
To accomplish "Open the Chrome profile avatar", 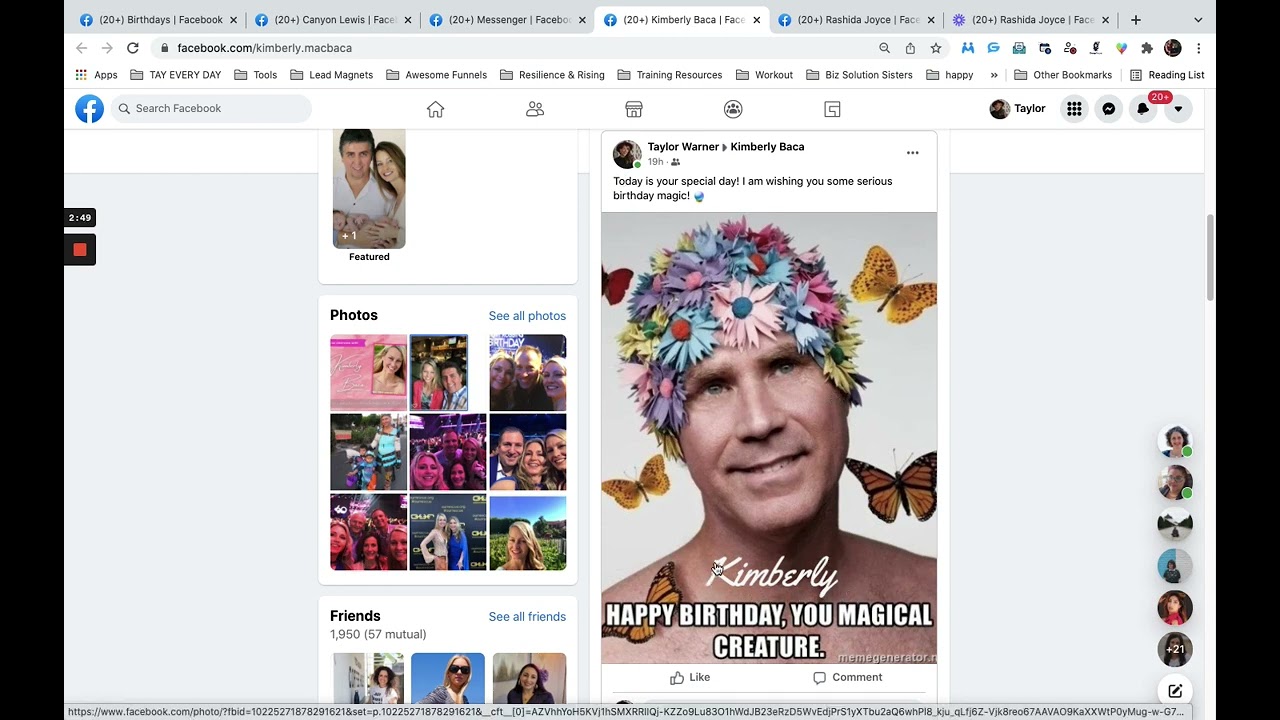I will 1173,48.
